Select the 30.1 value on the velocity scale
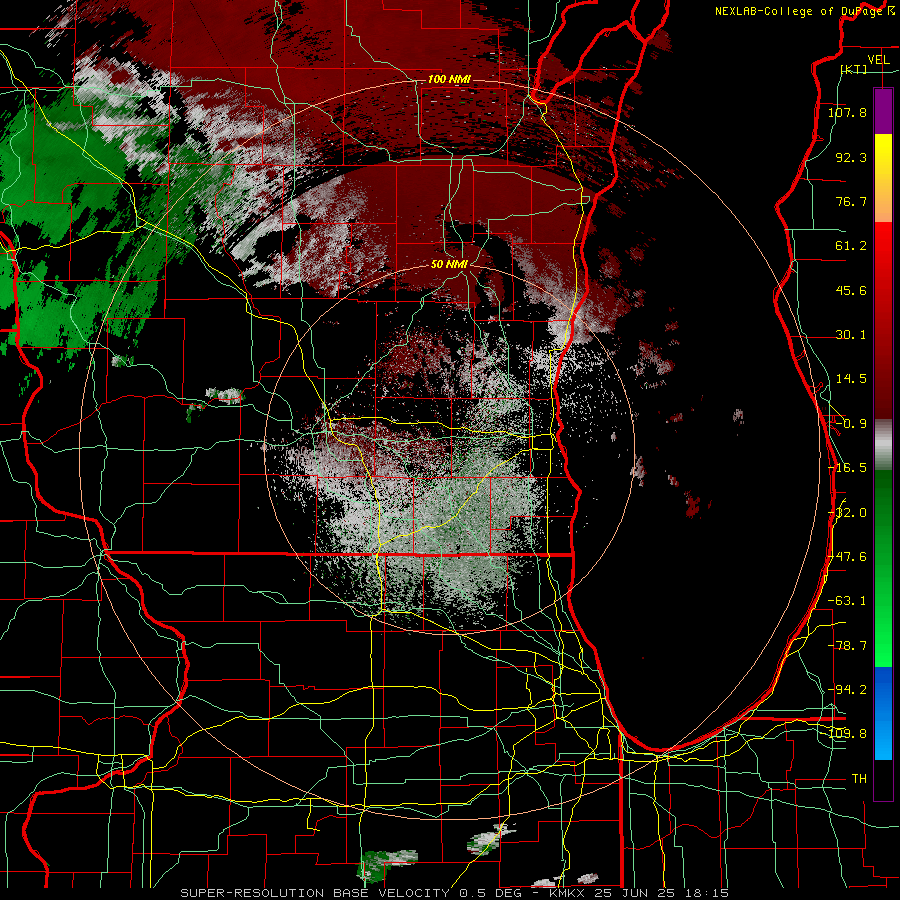 click(x=851, y=335)
